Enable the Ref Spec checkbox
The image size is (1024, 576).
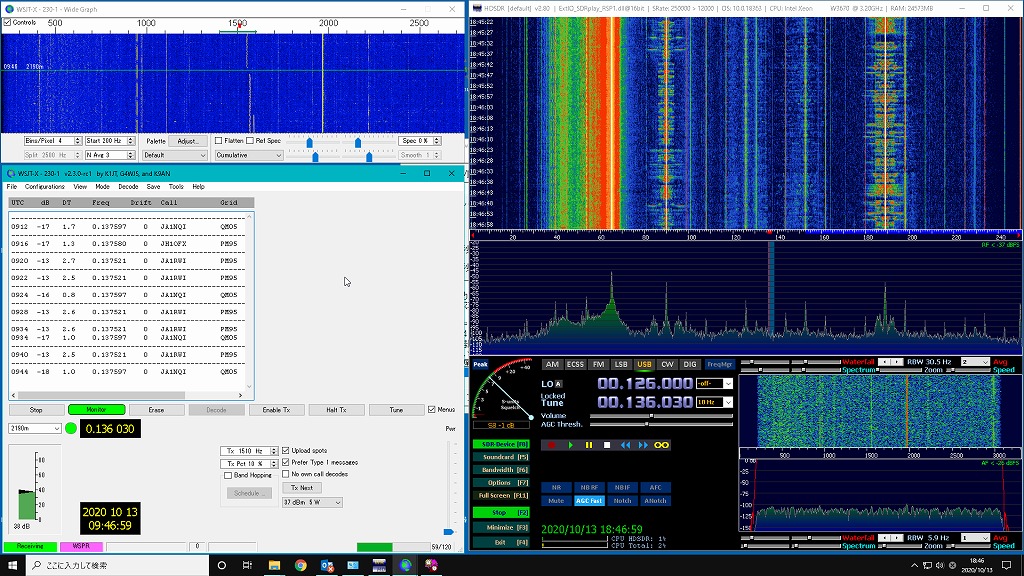coord(250,140)
